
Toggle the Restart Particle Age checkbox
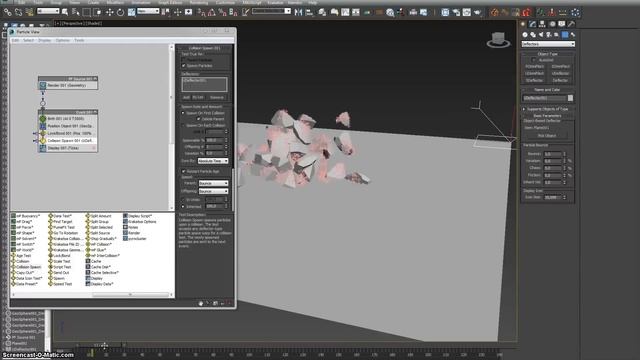(184, 171)
